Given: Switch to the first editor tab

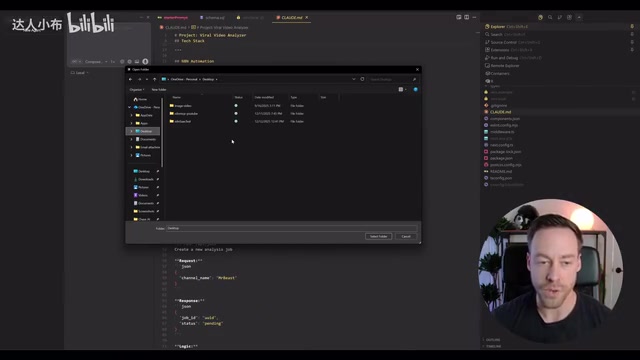Looking at the screenshot, I should pos(173,18).
